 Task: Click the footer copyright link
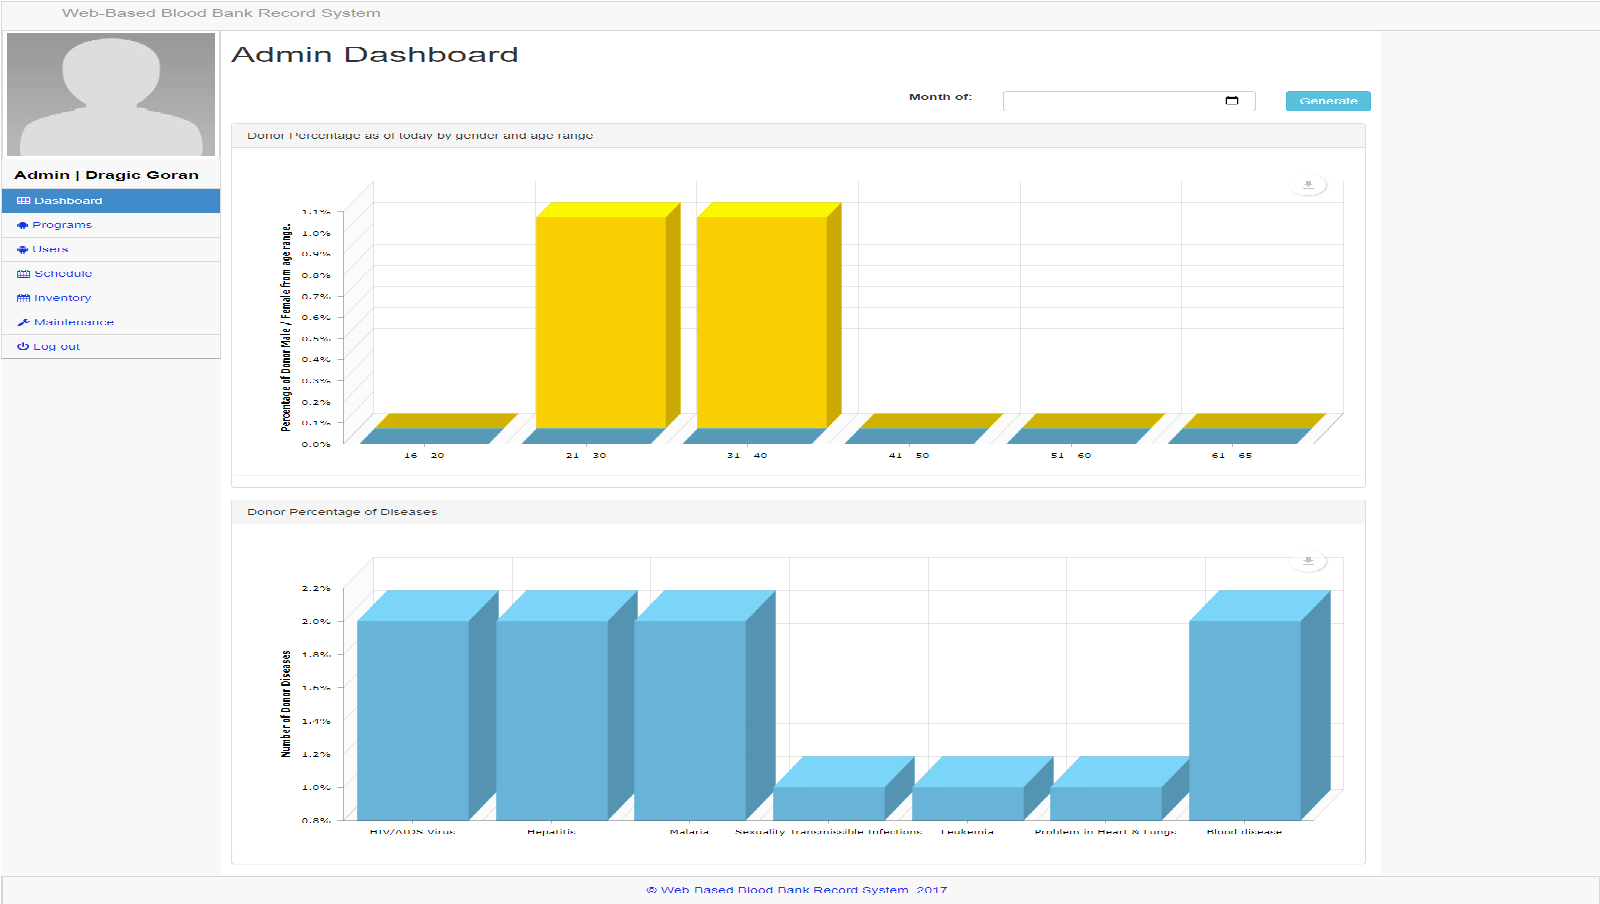coord(796,890)
